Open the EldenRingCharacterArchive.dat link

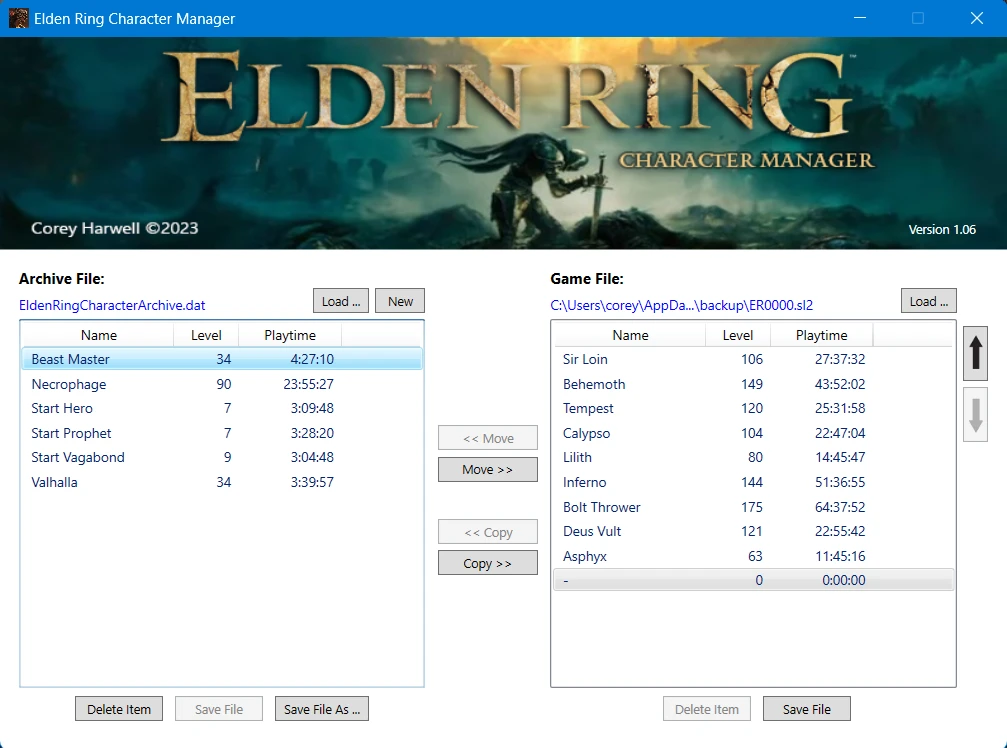[x=112, y=305]
